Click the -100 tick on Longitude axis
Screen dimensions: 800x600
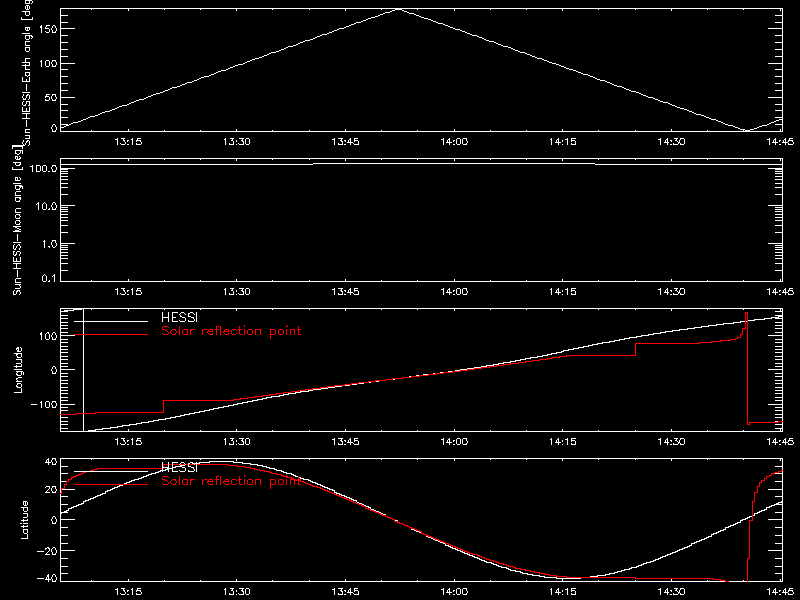pos(43,404)
